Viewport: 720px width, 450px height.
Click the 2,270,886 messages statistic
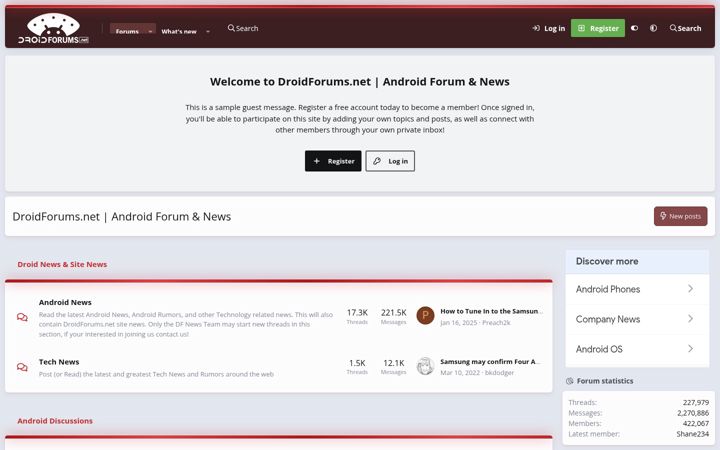(x=693, y=413)
